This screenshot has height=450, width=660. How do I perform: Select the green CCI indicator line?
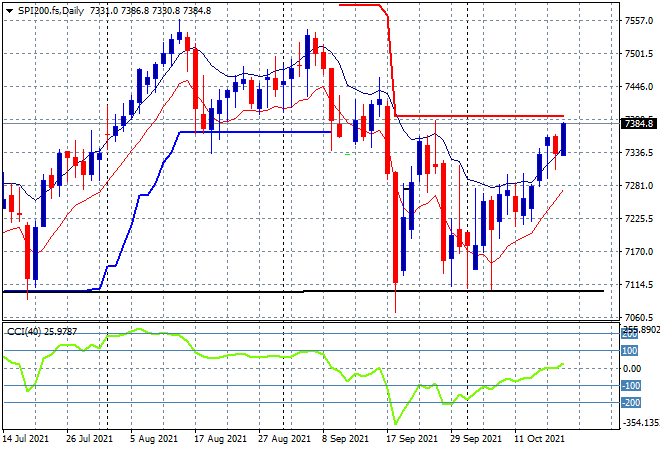tap(283, 356)
